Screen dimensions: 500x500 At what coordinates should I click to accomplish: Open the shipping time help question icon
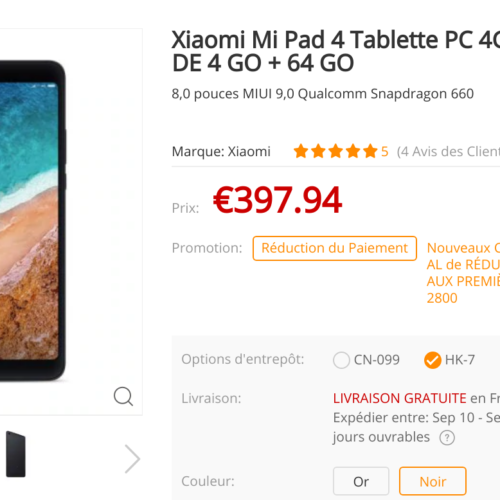[447, 438]
